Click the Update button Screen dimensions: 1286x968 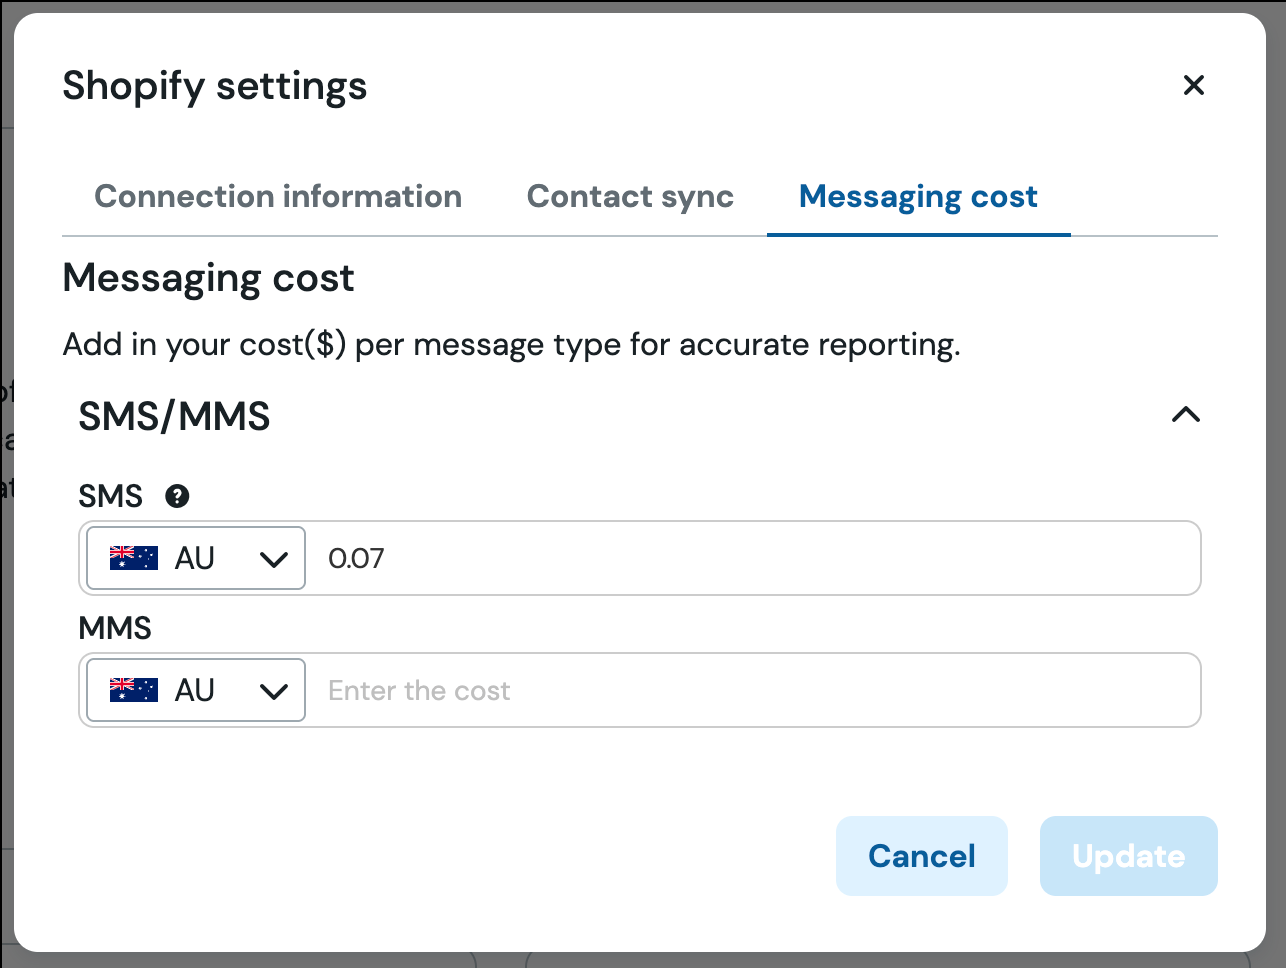[1128, 856]
